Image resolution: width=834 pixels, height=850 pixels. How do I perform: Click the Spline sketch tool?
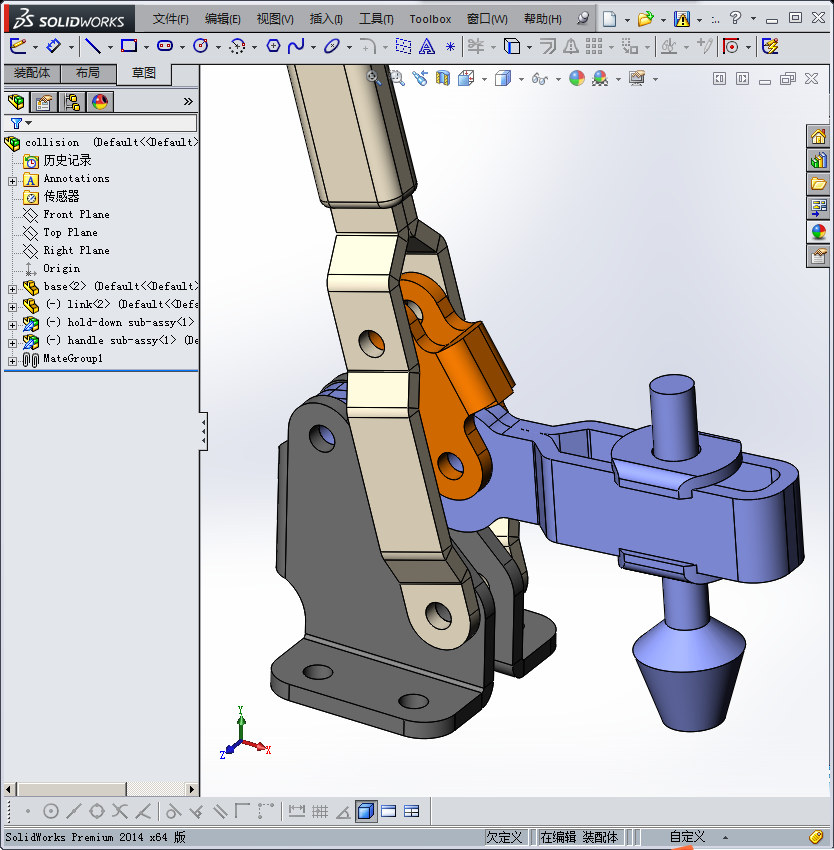click(296, 46)
